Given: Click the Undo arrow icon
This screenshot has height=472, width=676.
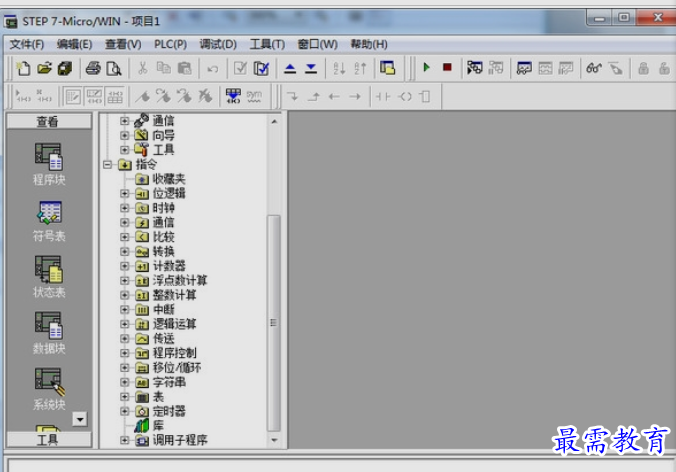Looking at the screenshot, I should 213,69.
